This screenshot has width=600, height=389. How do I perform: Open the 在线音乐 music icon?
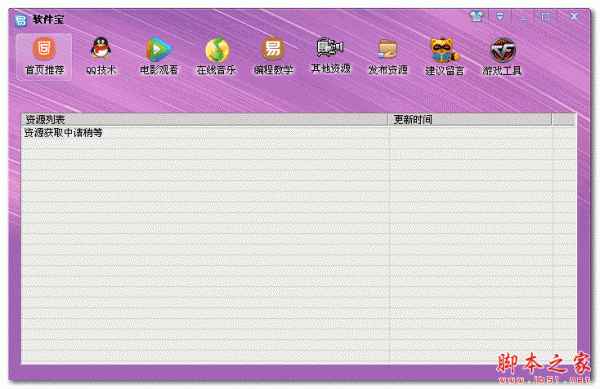pyautogui.click(x=216, y=57)
